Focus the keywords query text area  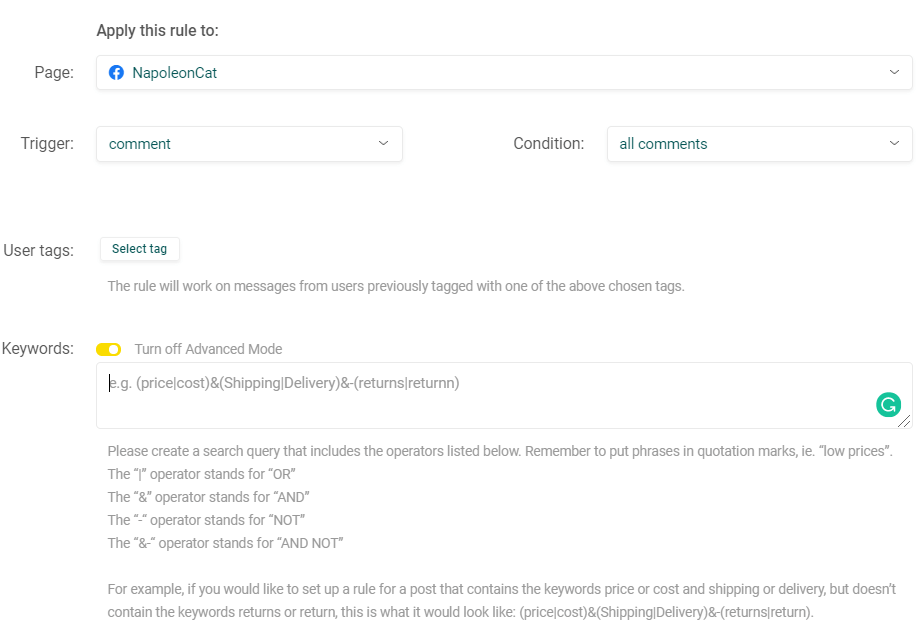click(x=504, y=395)
